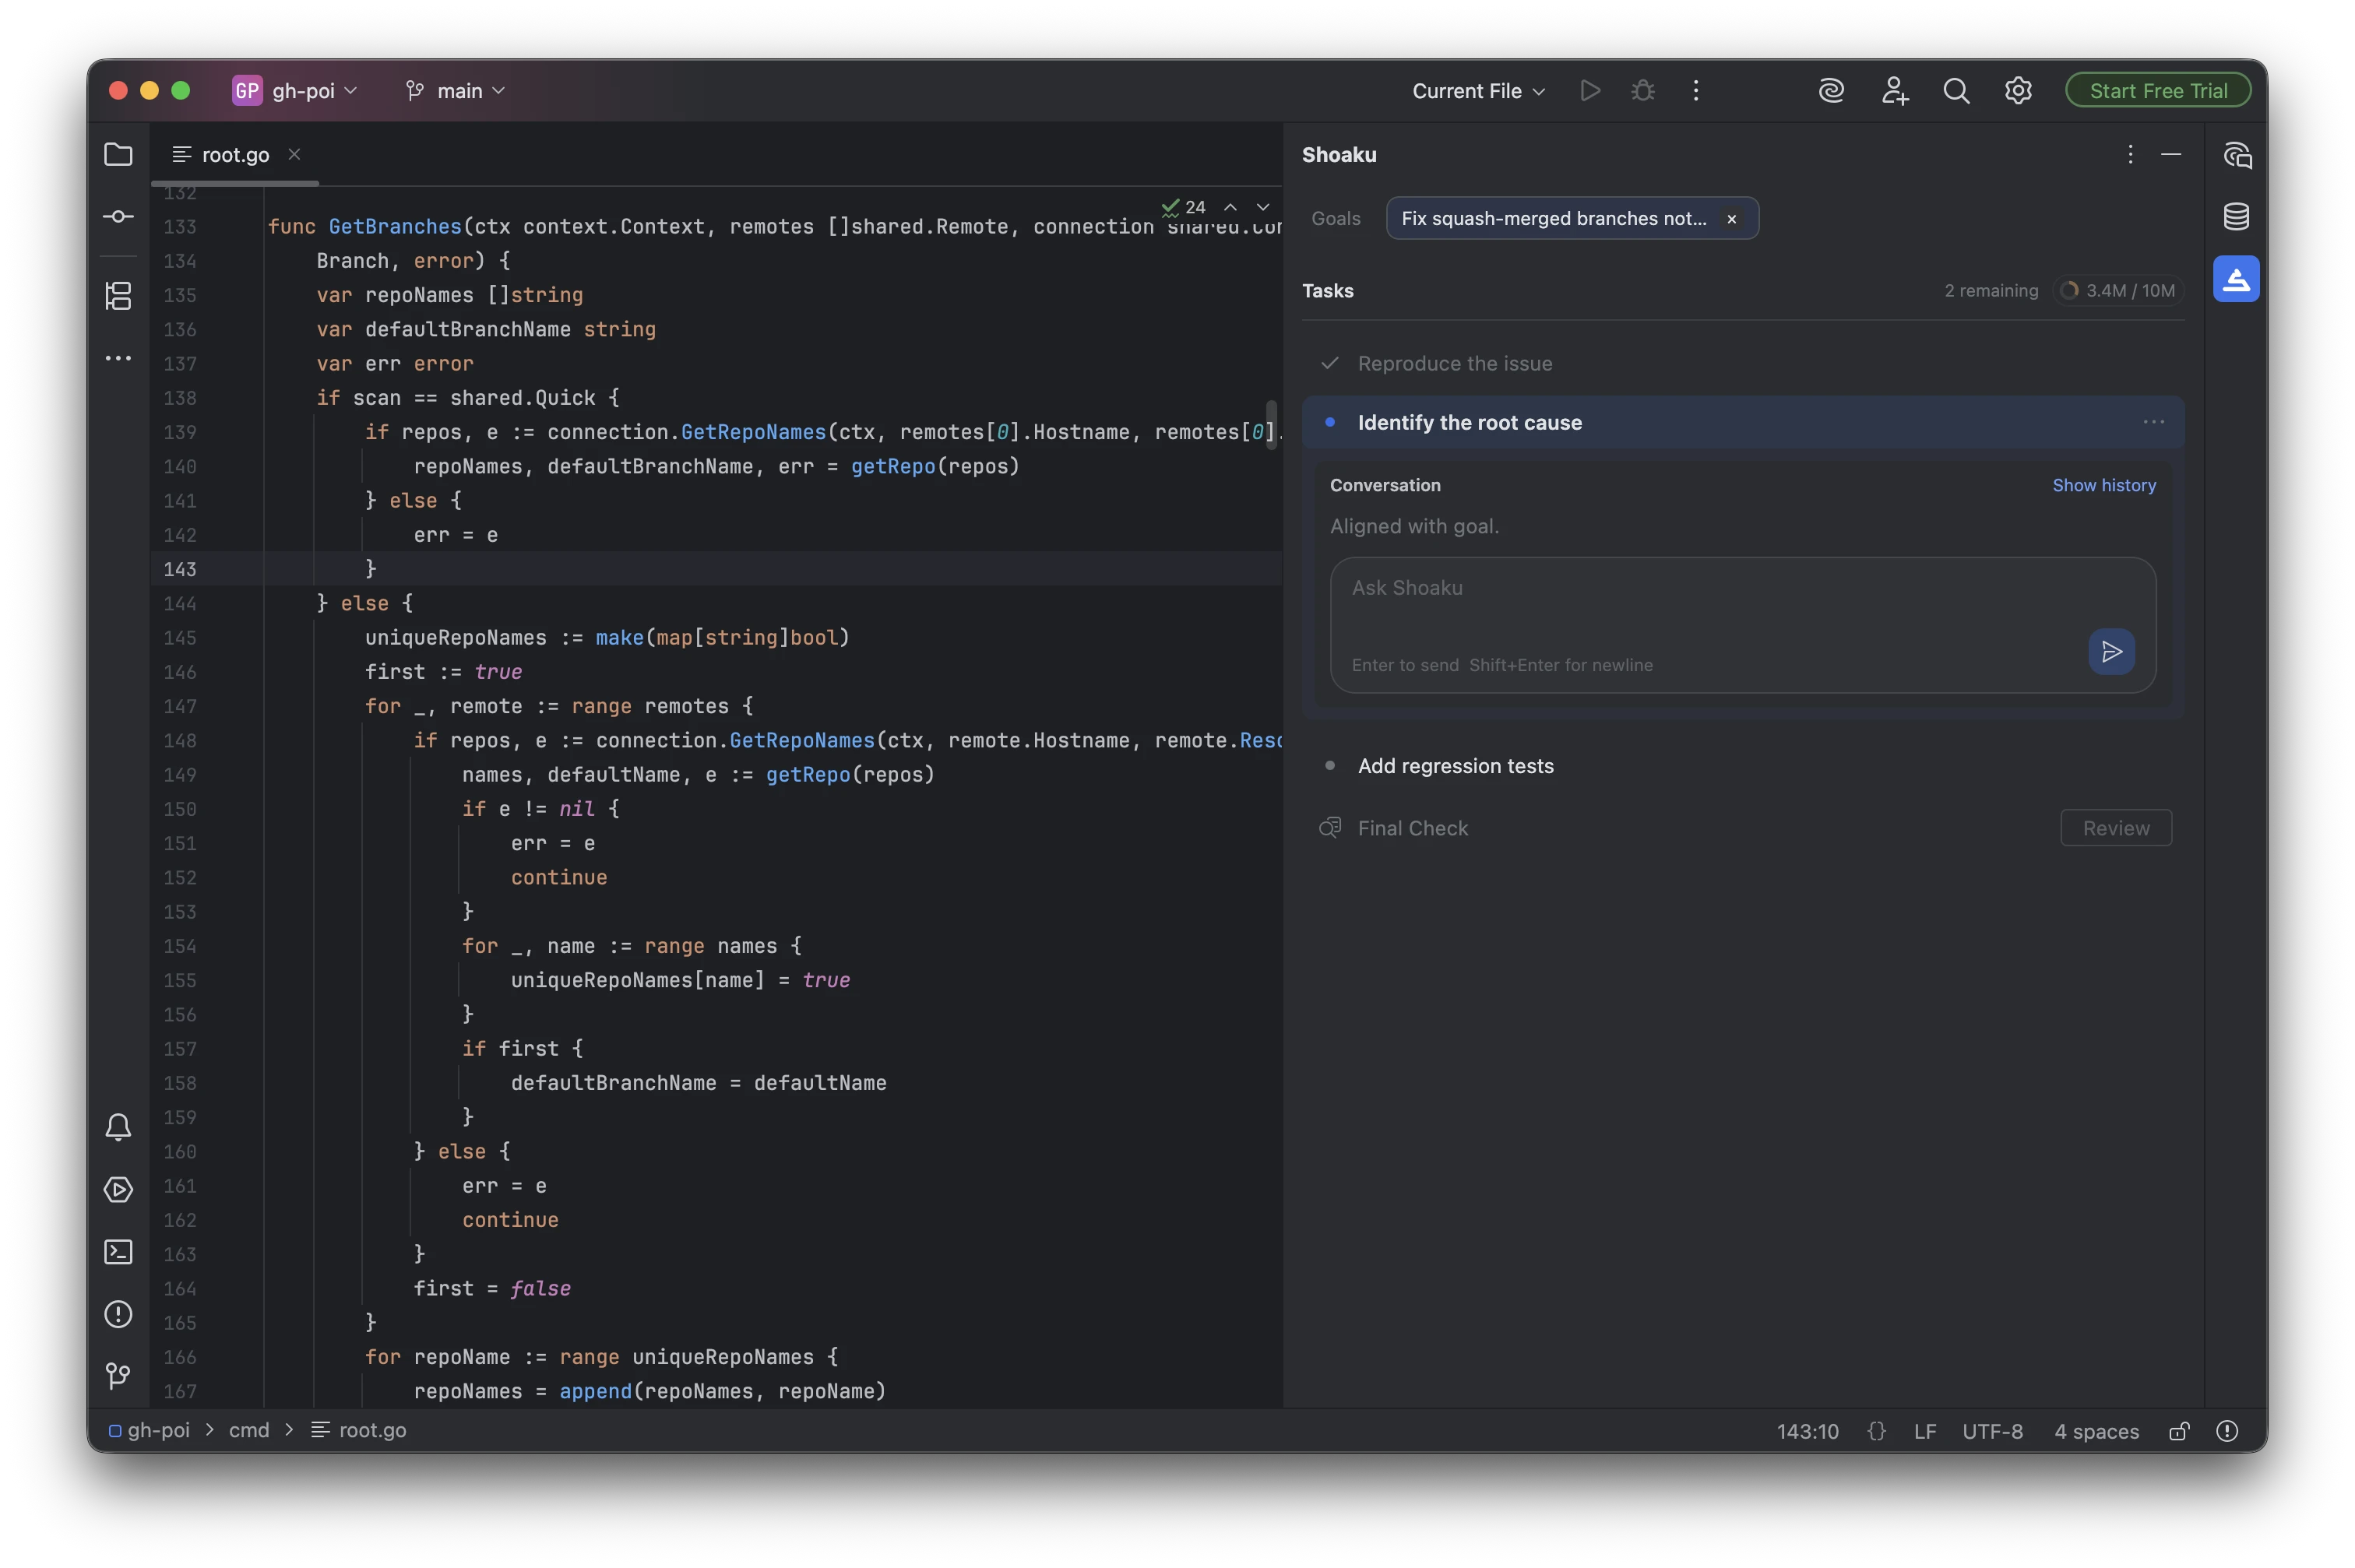Open UTF-8 encoding selector
This screenshot has width=2355, height=1568.
click(1992, 1431)
